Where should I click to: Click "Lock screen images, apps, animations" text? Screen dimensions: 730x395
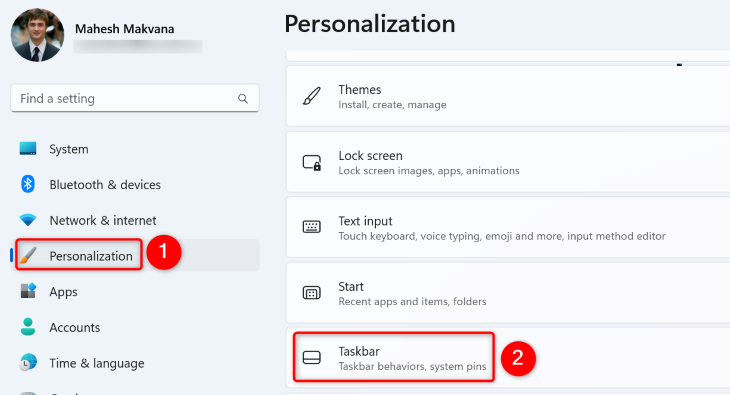429,171
